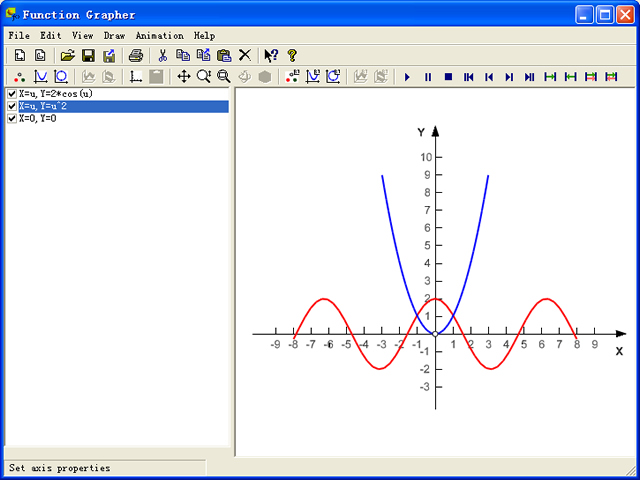Select the X=u, Y=2*cos(u) list entry
640x480 pixels.
pos(56,94)
